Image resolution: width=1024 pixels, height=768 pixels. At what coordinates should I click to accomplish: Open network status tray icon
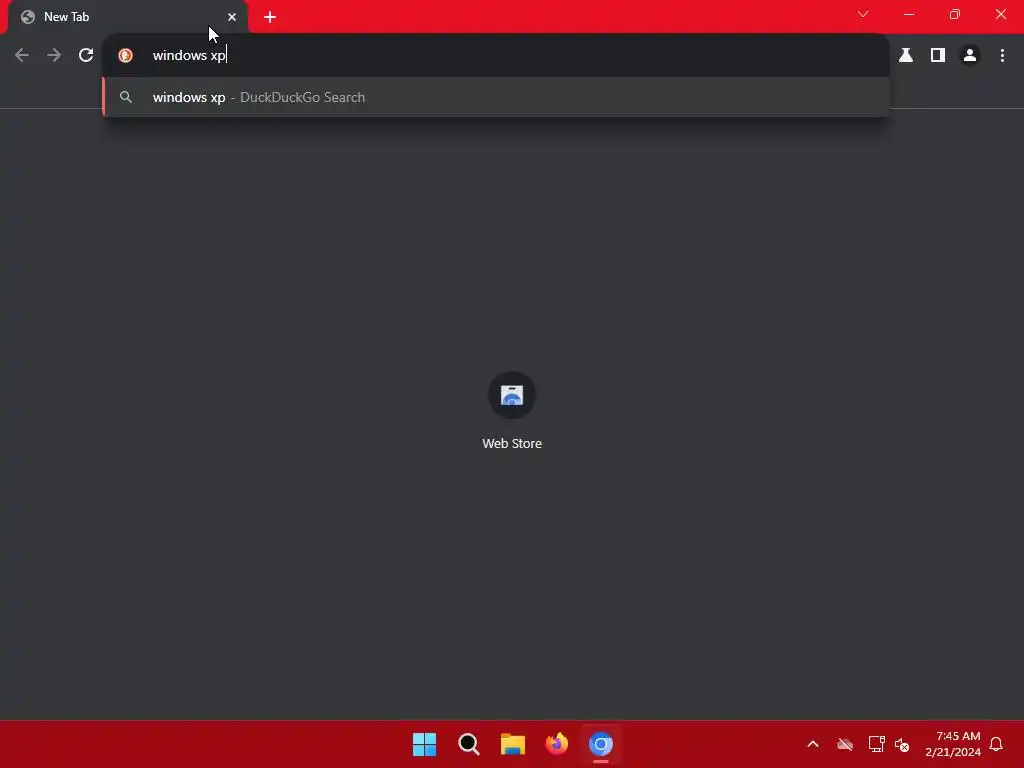pyautogui.click(x=876, y=744)
